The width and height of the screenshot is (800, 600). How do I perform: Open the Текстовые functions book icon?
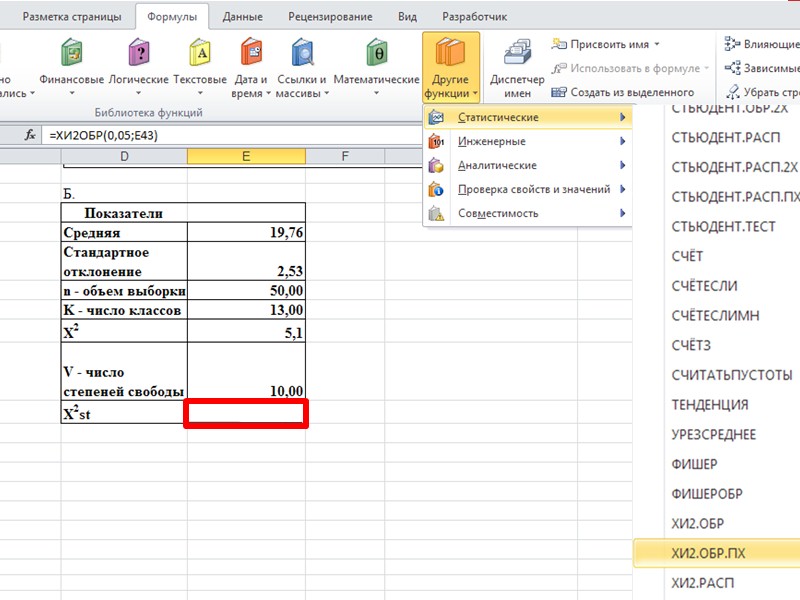tap(200, 52)
